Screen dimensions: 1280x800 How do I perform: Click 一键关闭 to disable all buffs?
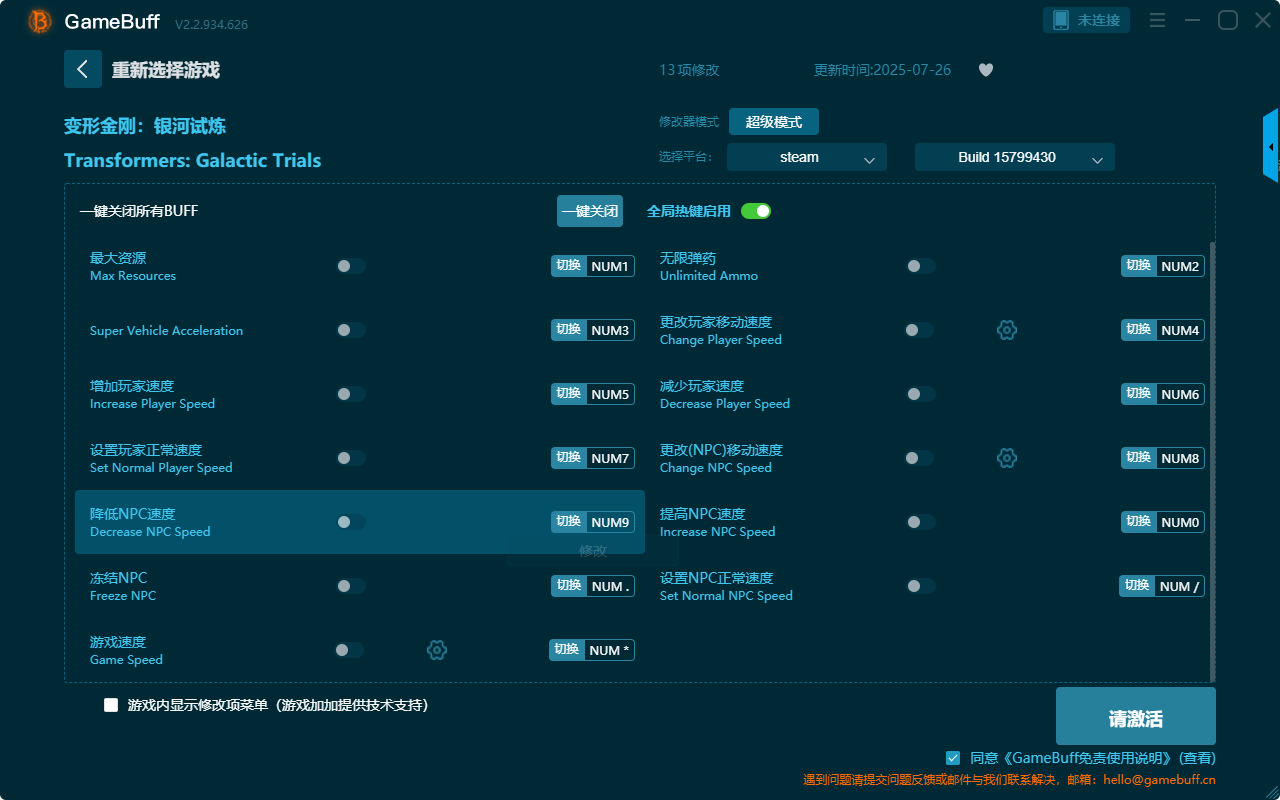(x=590, y=211)
